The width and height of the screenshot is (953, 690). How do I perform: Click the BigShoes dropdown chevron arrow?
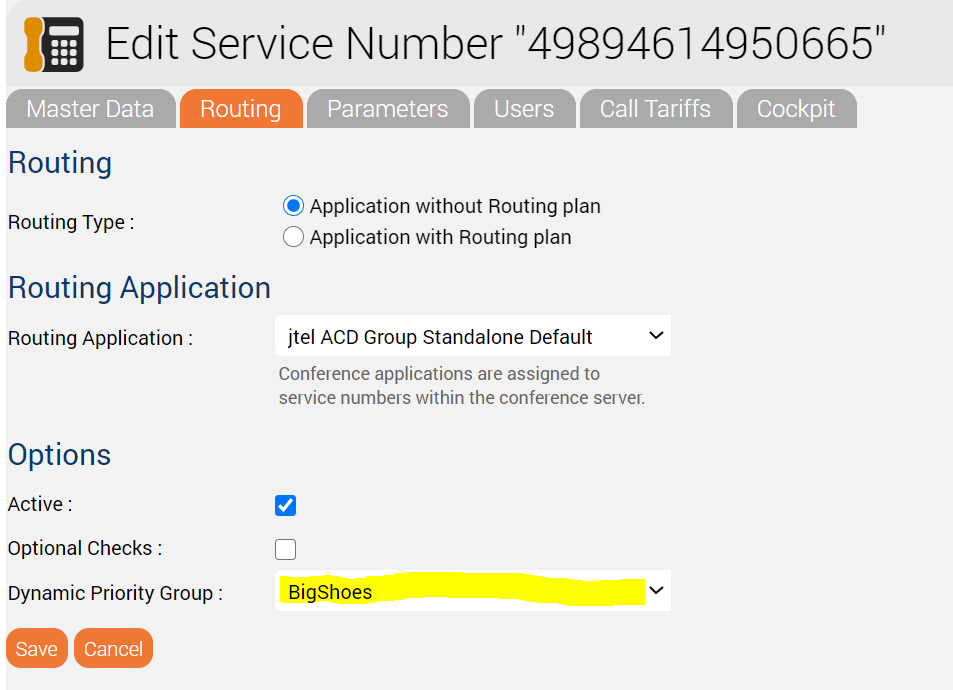[656, 590]
